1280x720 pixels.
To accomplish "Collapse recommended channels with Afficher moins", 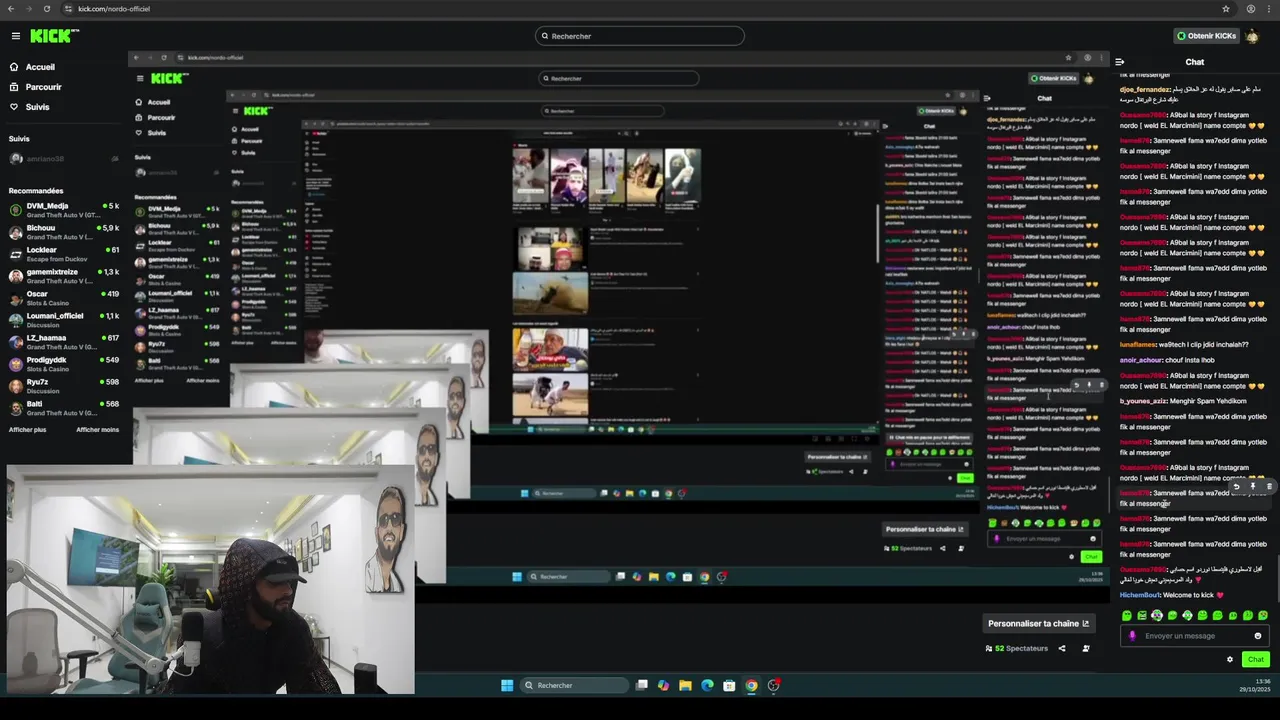I will pyautogui.click(x=97, y=430).
